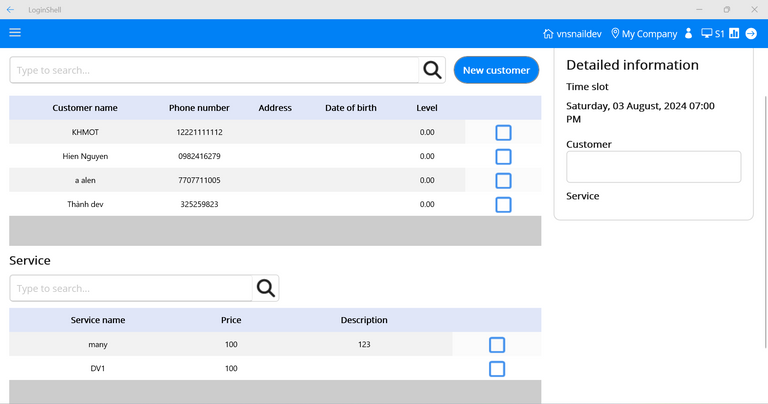
Task: Open the bar chart reports icon
Action: pos(734,34)
